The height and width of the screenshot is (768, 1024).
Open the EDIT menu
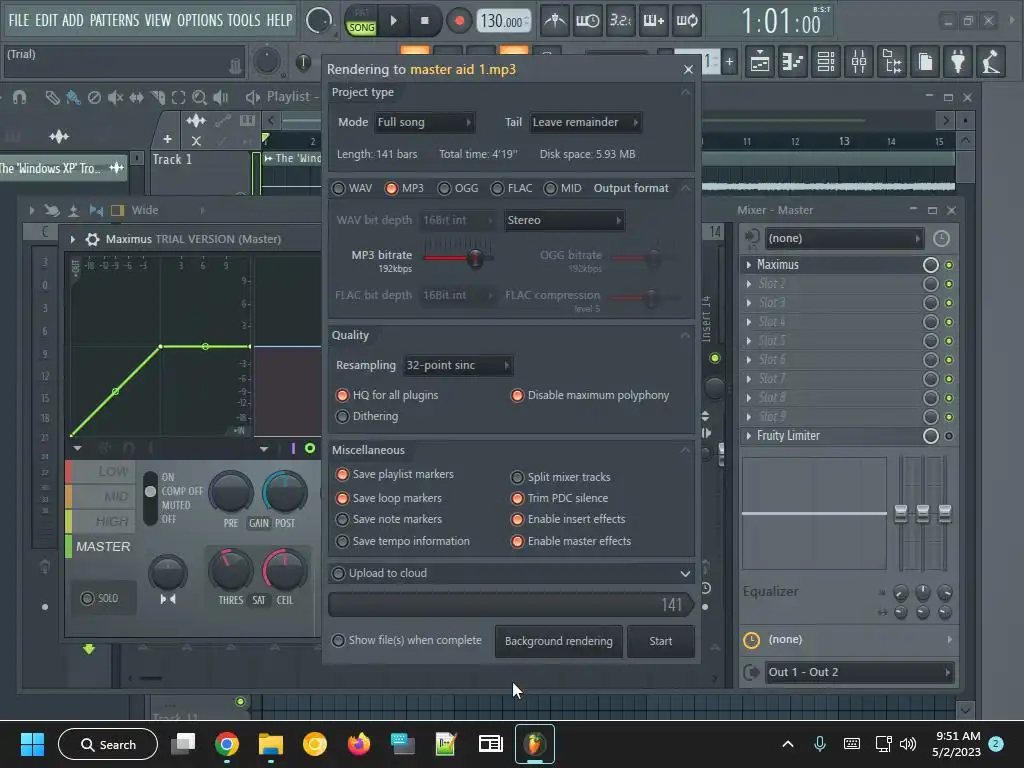[46, 20]
